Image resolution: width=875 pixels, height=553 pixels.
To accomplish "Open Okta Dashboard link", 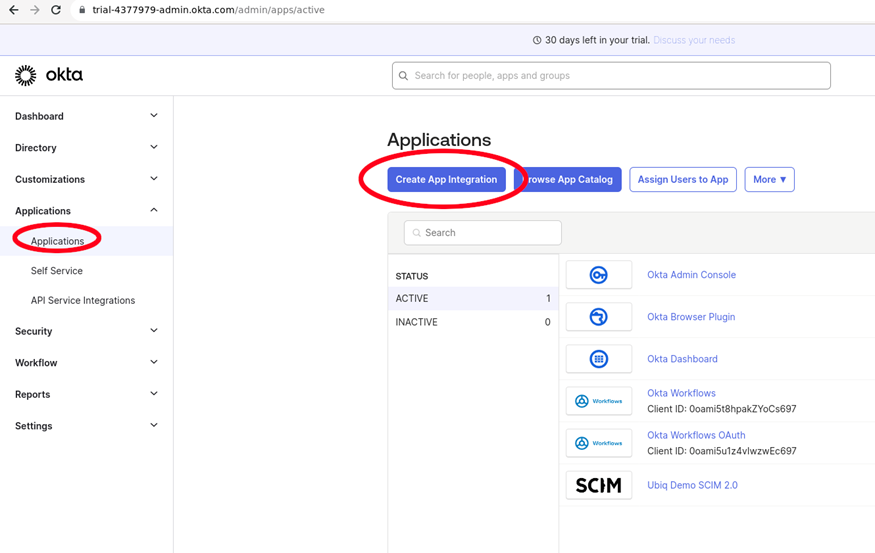I will pyautogui.click(x=682, y=359).
